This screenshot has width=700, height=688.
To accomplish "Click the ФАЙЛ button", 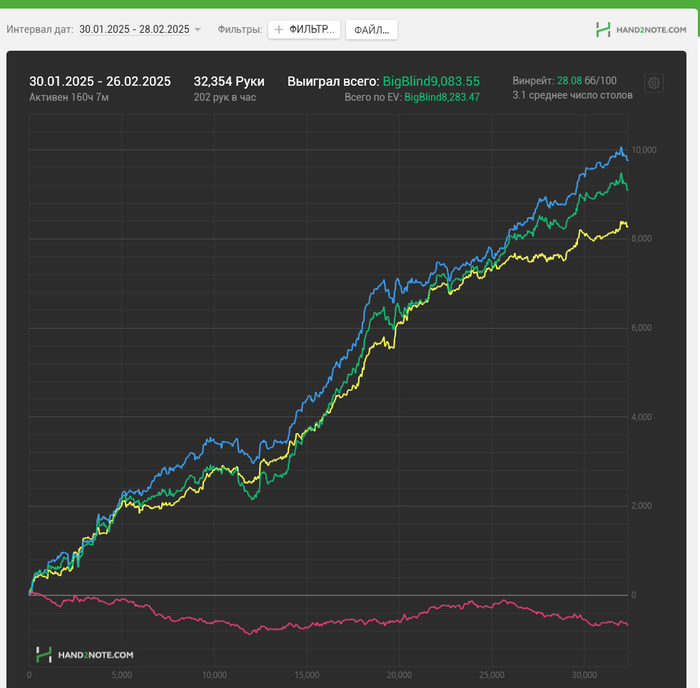I will point(371,30).
